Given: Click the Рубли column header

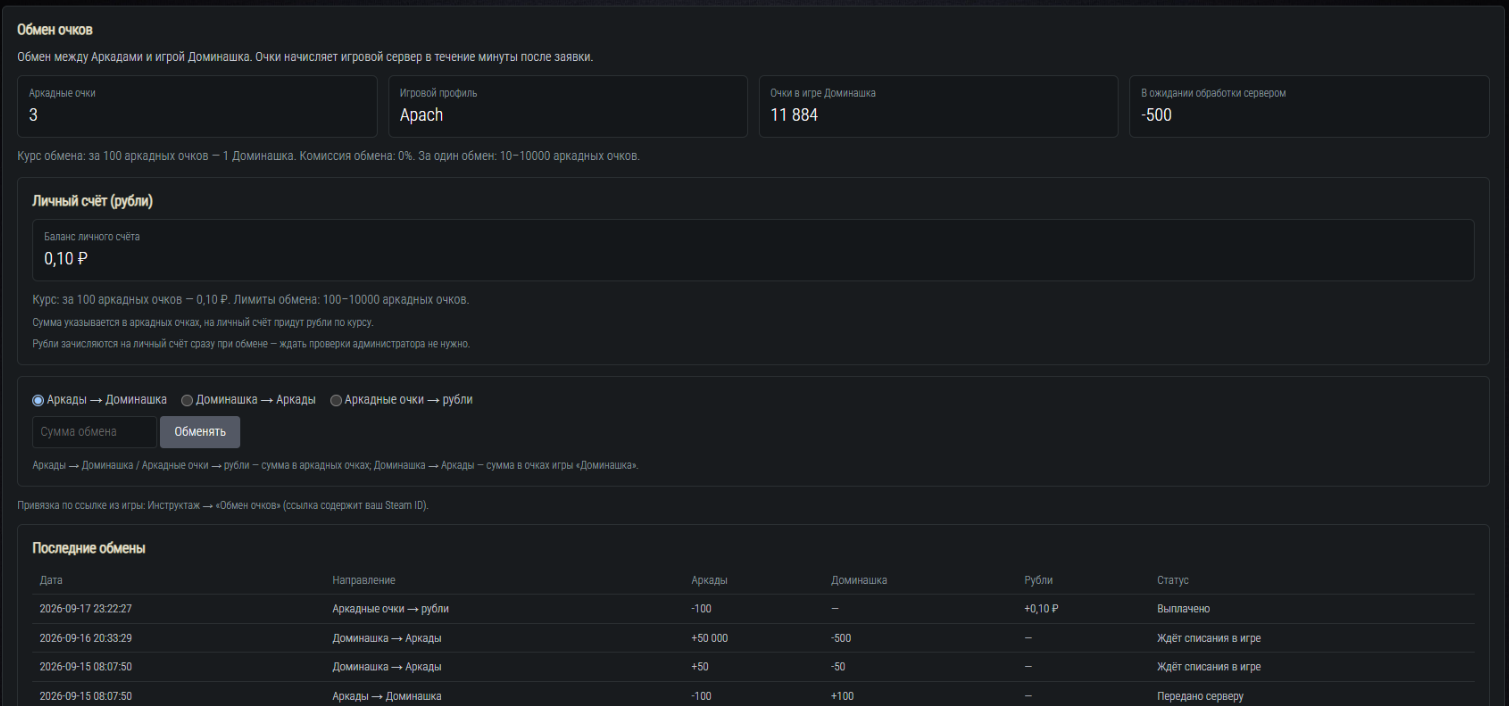Looking at the screenshot, I should (x=1039, y=580).
